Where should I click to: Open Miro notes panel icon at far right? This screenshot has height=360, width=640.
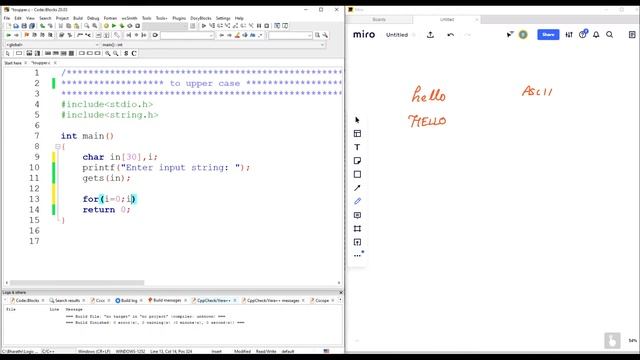tap(632, 35)
